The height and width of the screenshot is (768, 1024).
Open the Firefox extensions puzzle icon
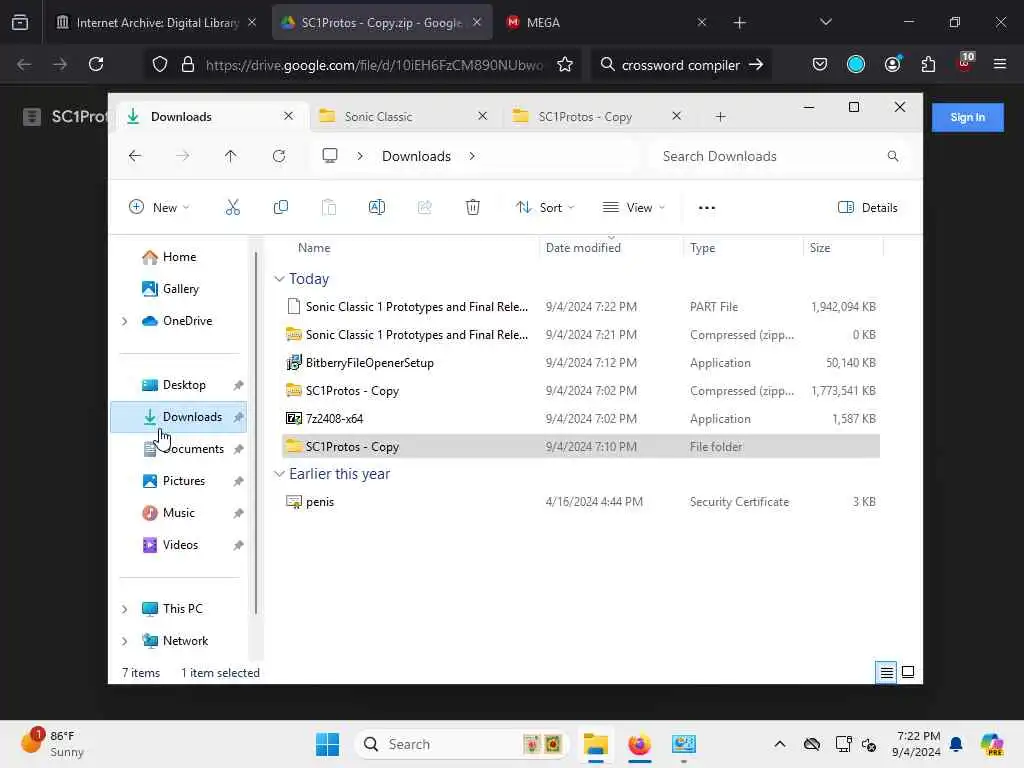(x=928, y=65)
